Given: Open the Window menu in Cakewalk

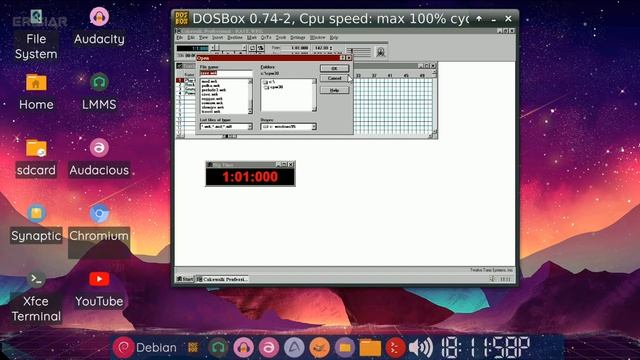Looking at the screenshot, I should tap(318, 38).
